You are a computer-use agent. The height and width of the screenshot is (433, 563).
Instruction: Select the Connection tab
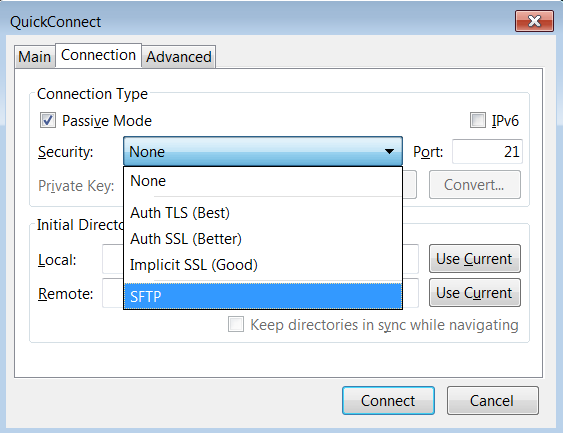coord(98,55)
